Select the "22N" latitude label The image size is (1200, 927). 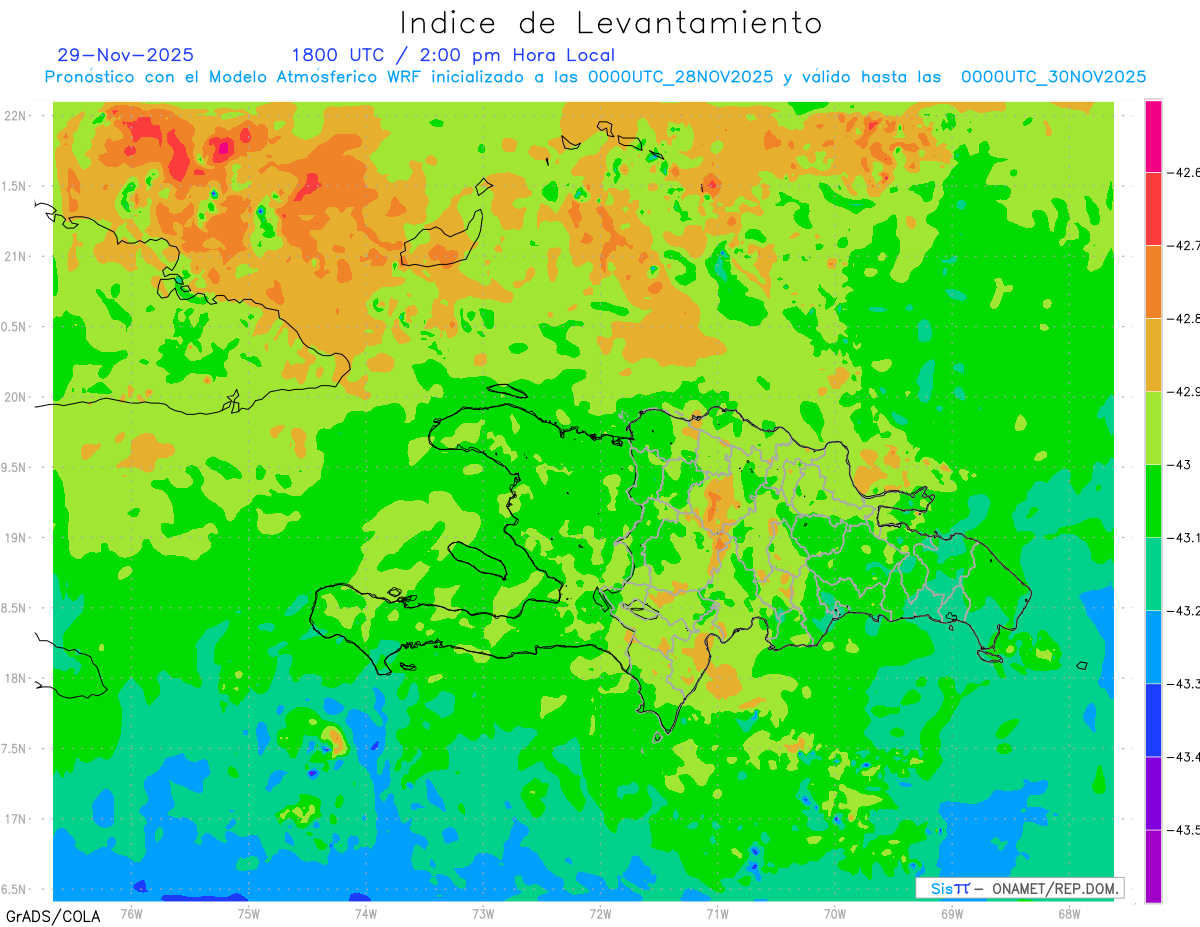(16, 115)
